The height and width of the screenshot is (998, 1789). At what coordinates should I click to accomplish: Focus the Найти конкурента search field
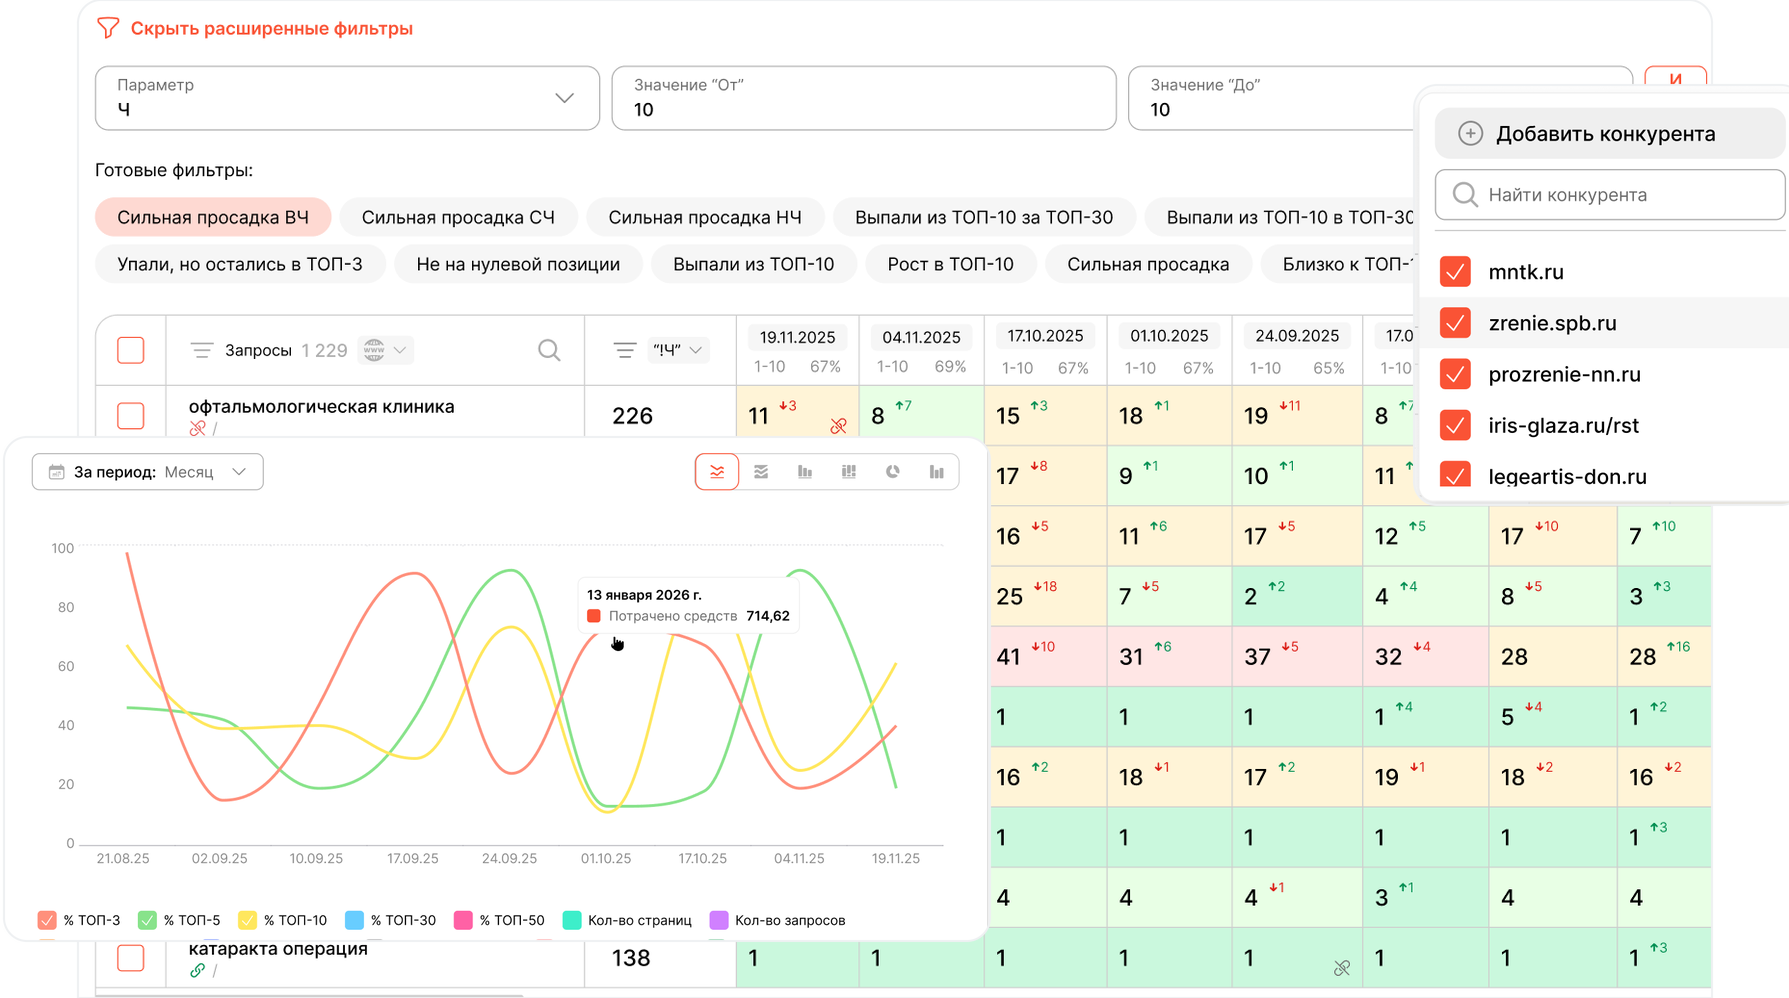(x=1610, y=194)
